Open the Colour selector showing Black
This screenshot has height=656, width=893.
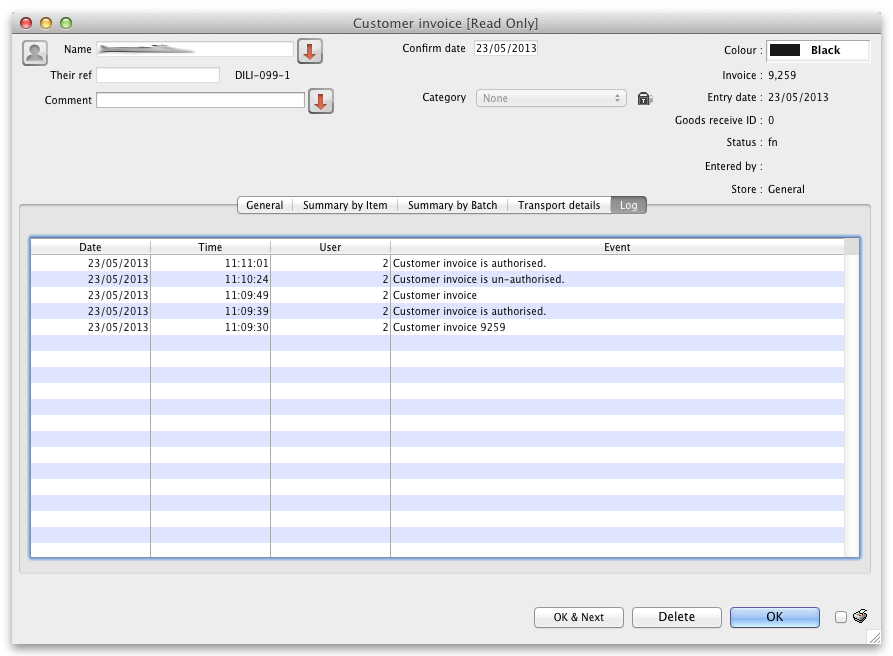tap(816, 50)
